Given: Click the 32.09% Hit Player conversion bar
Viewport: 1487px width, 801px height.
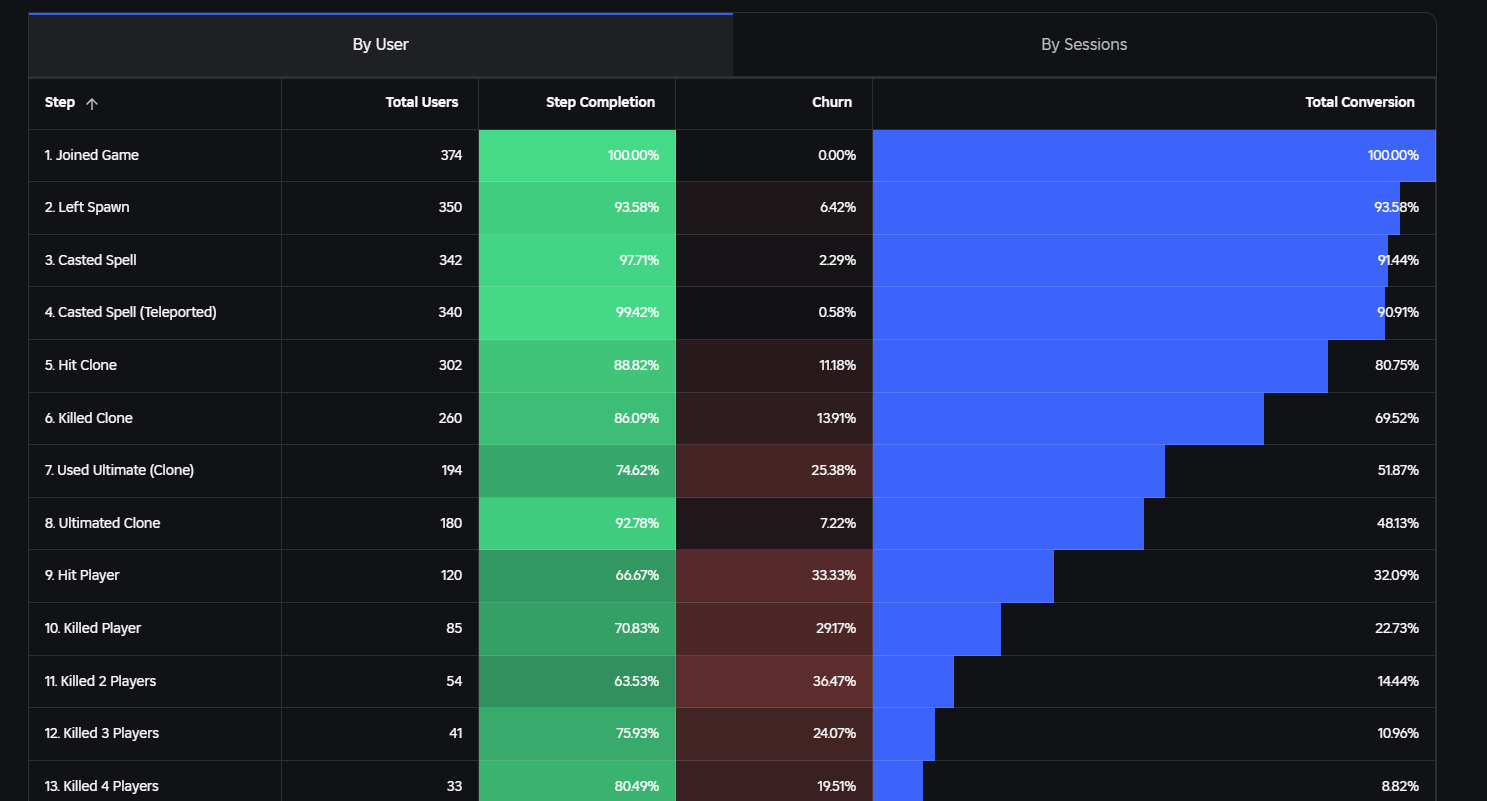Looking at the screenshot, I should point(963,576).
